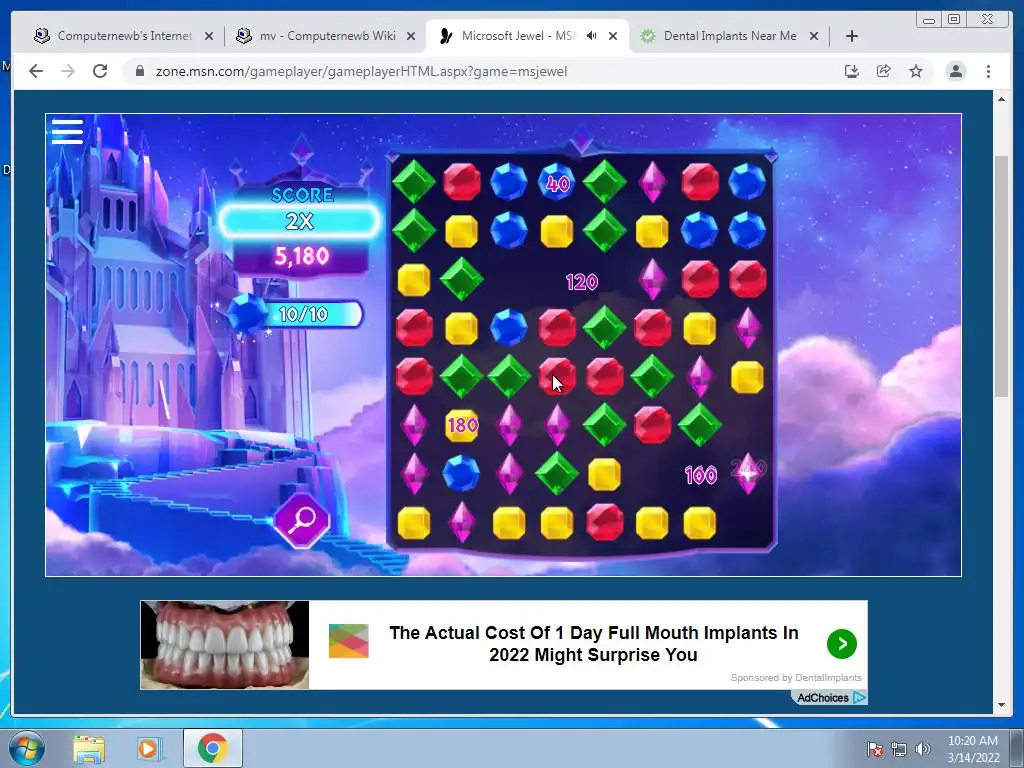Switch to the Computernewb's Internet tab
This screenshot has height=768, width=1024.
pyautogui.click(x=124, y=36)
